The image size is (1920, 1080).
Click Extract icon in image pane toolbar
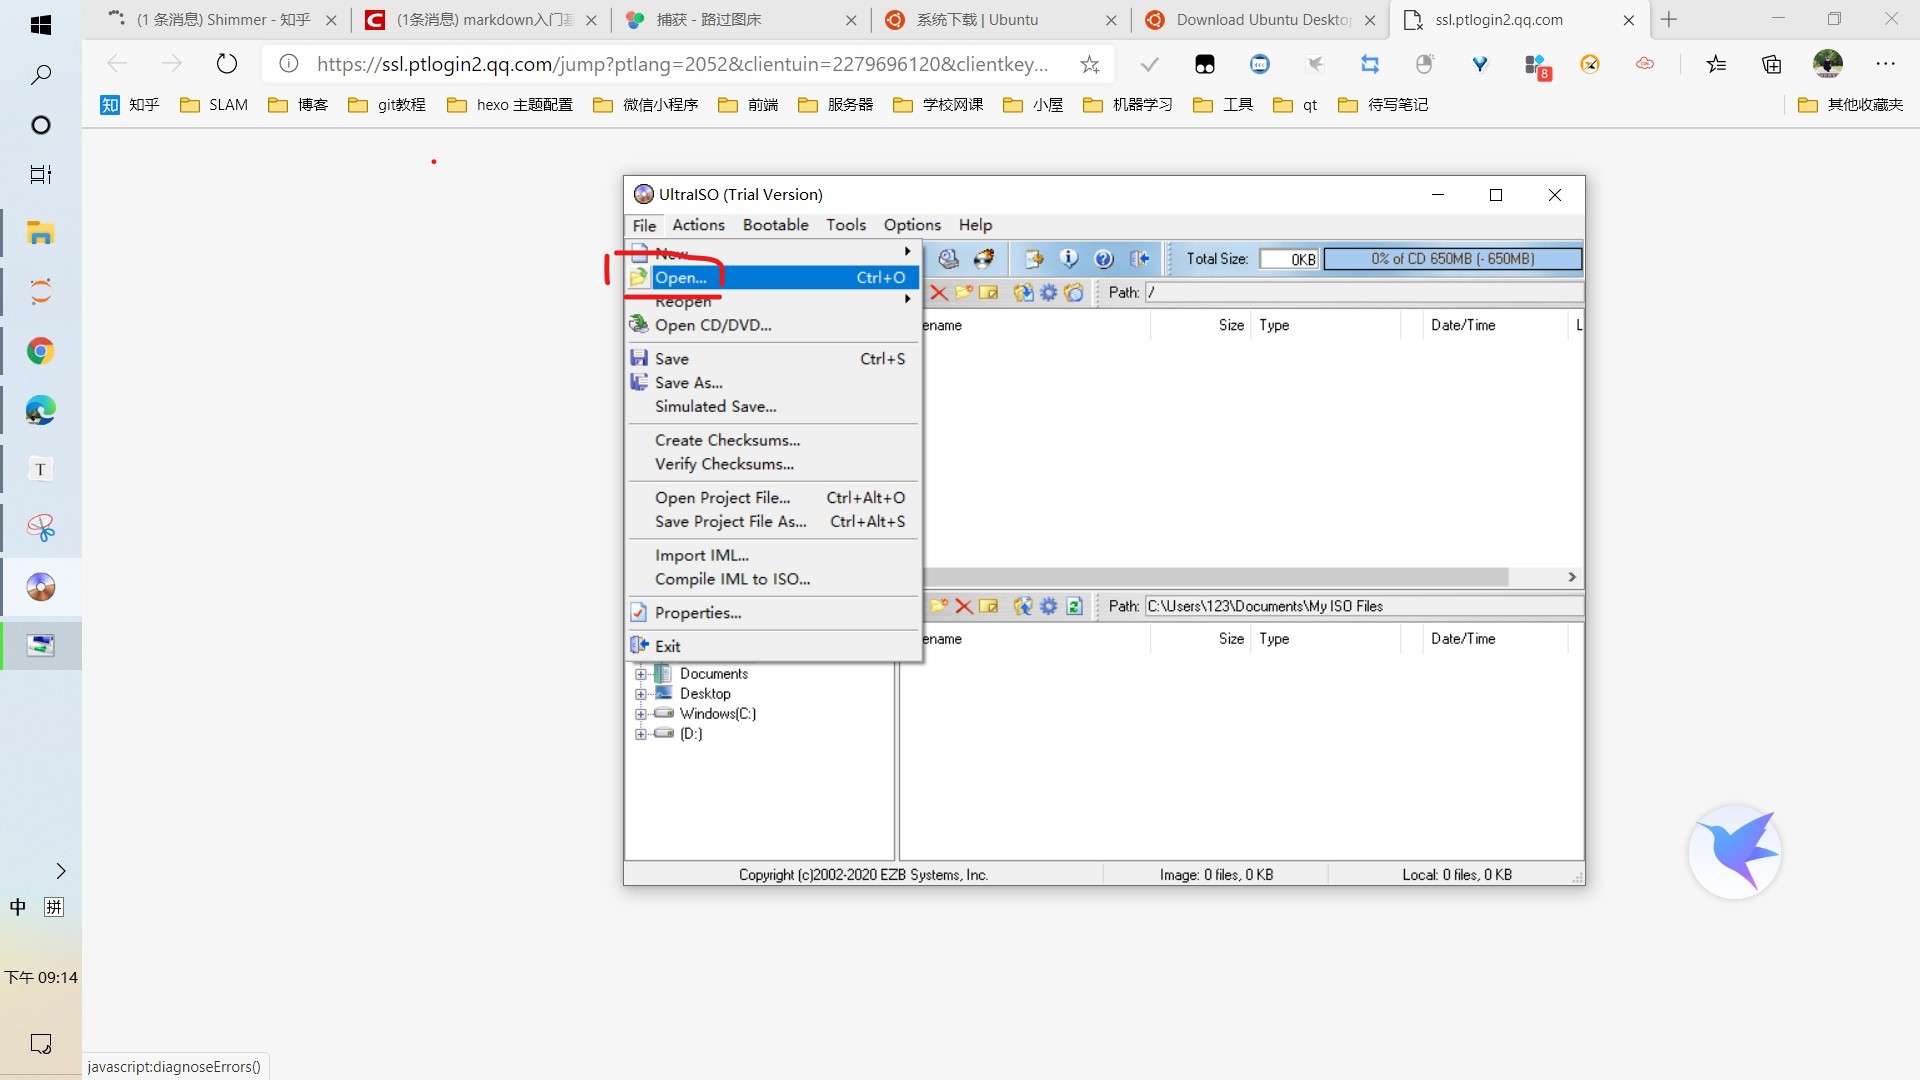(1023, 292)
